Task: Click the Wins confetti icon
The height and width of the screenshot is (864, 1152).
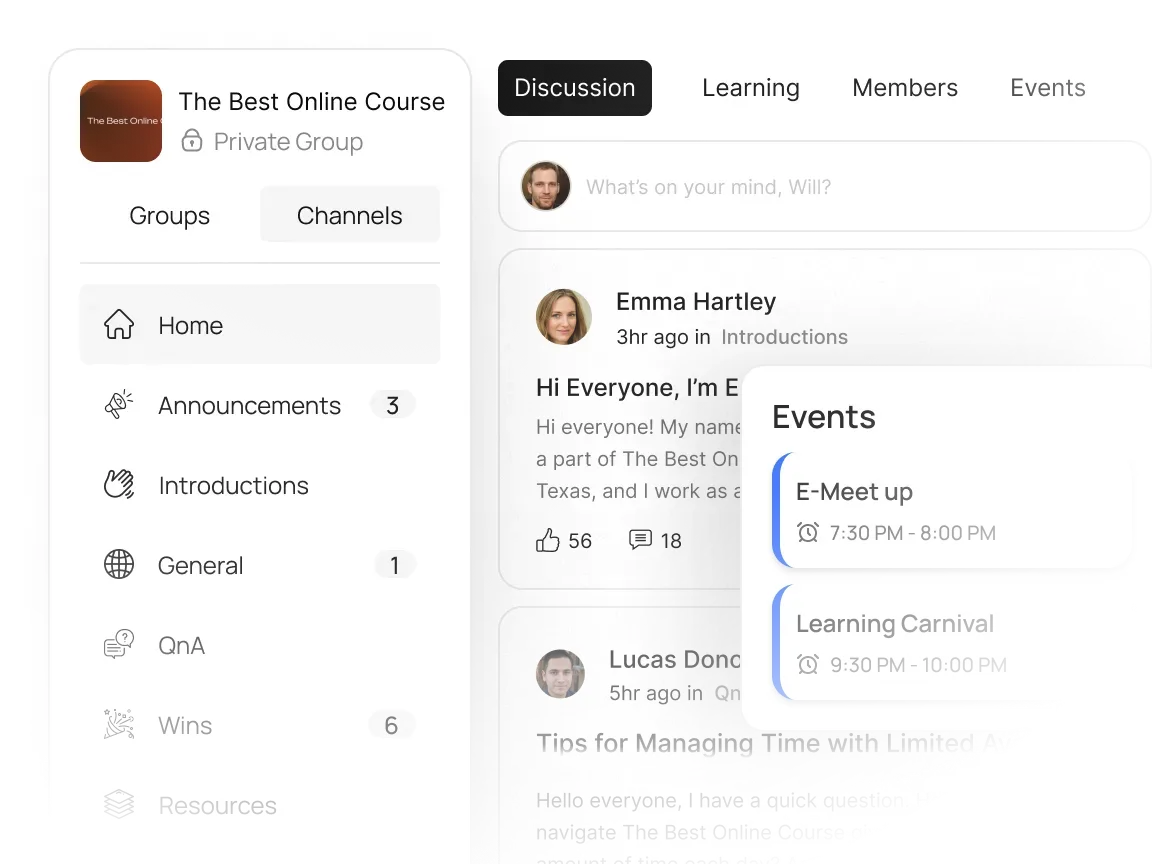Action: (118, 724)
